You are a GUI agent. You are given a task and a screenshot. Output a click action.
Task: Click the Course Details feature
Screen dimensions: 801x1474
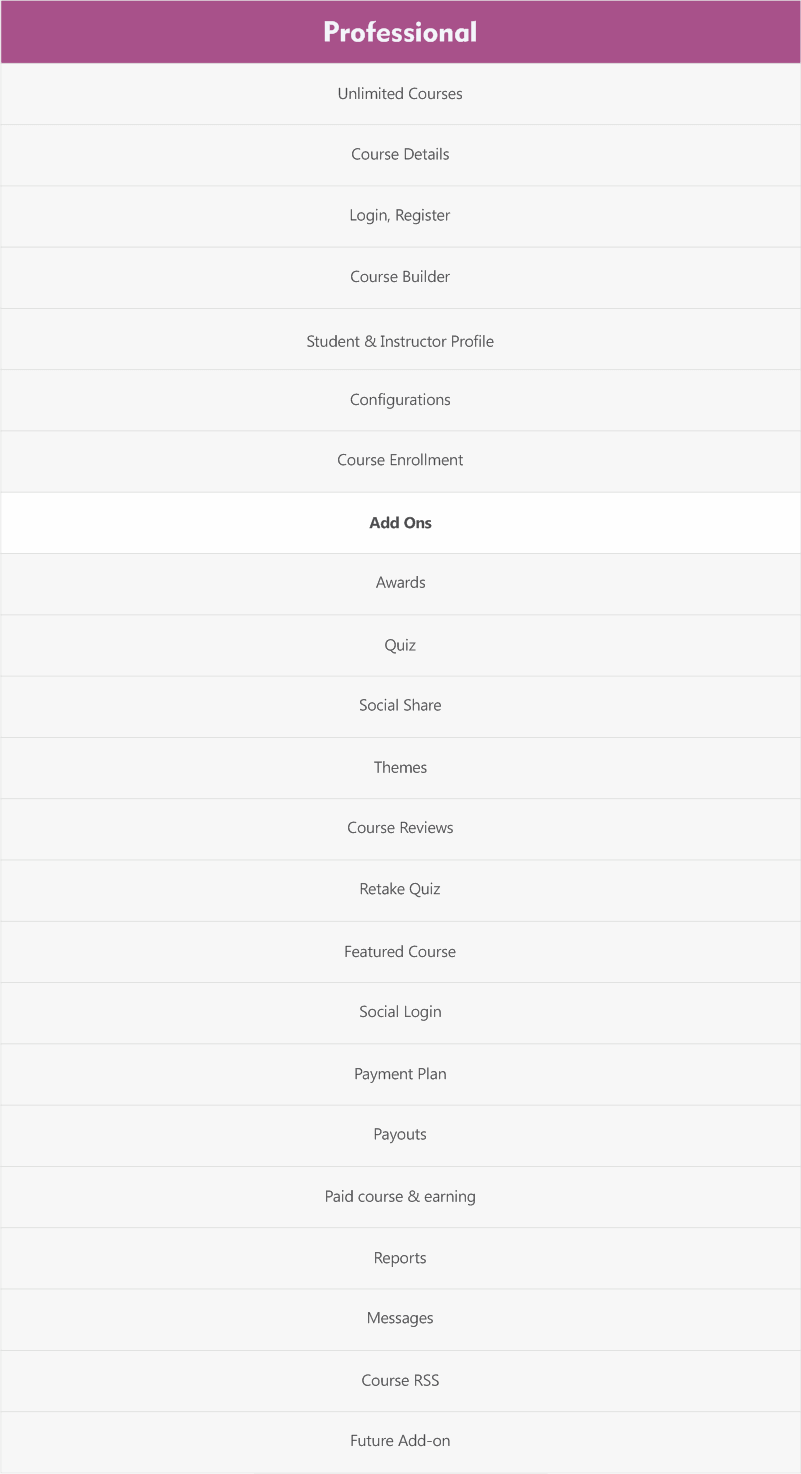tap(400, 155)
